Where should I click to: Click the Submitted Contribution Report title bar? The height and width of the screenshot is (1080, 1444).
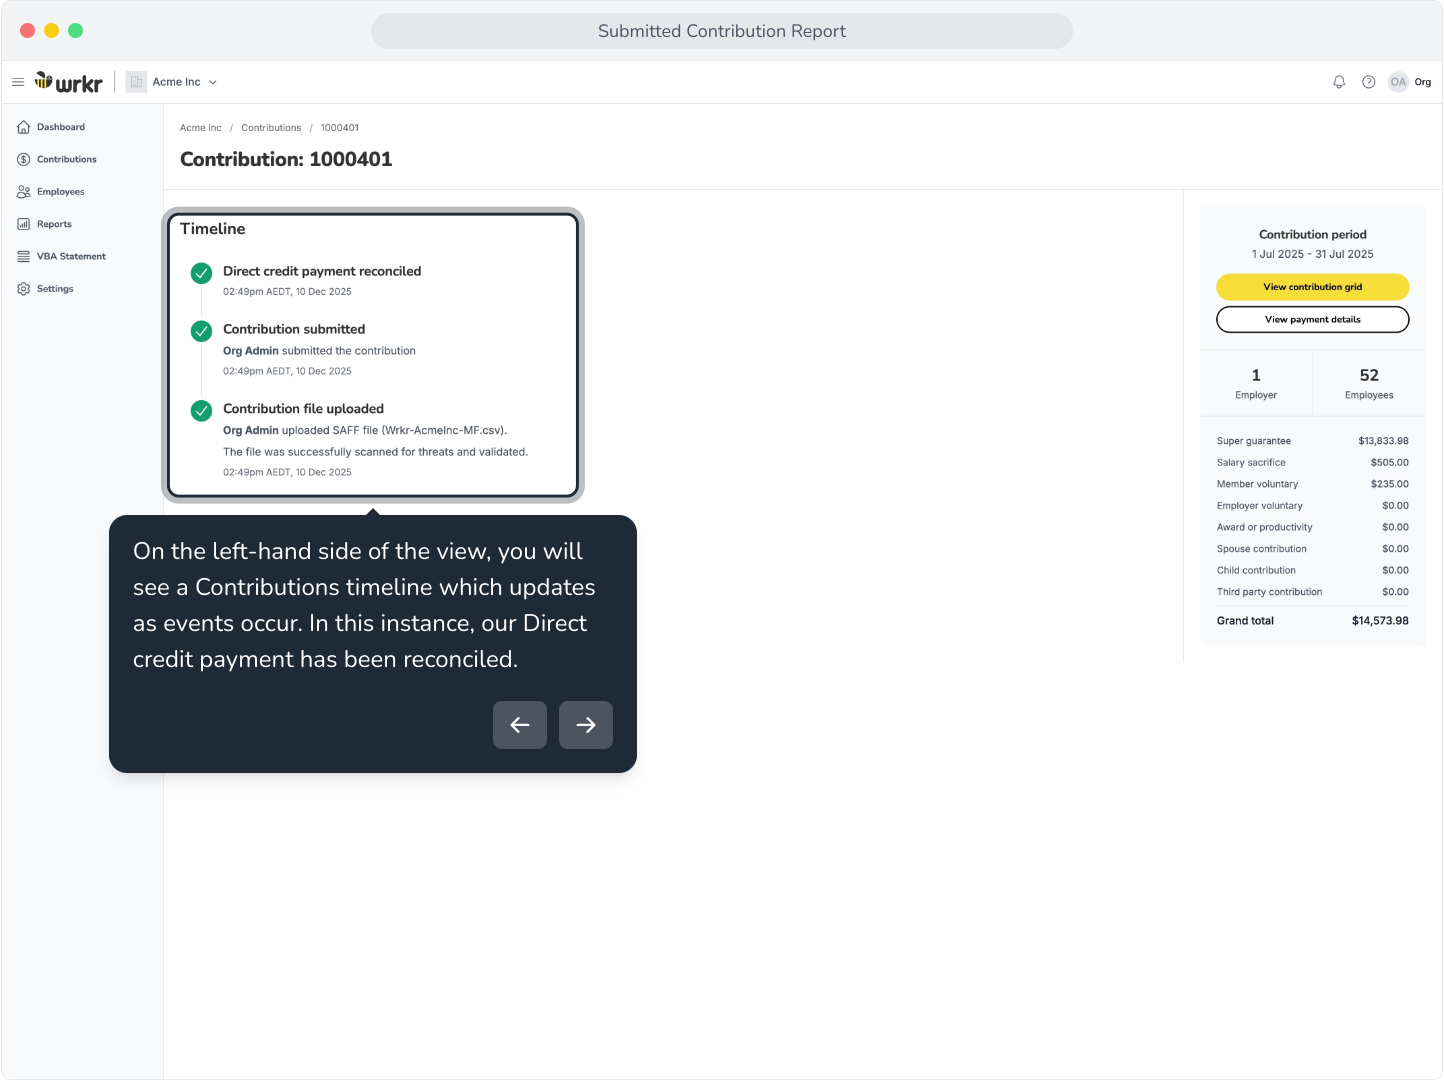pyautogui.click(x=721, y=31)
